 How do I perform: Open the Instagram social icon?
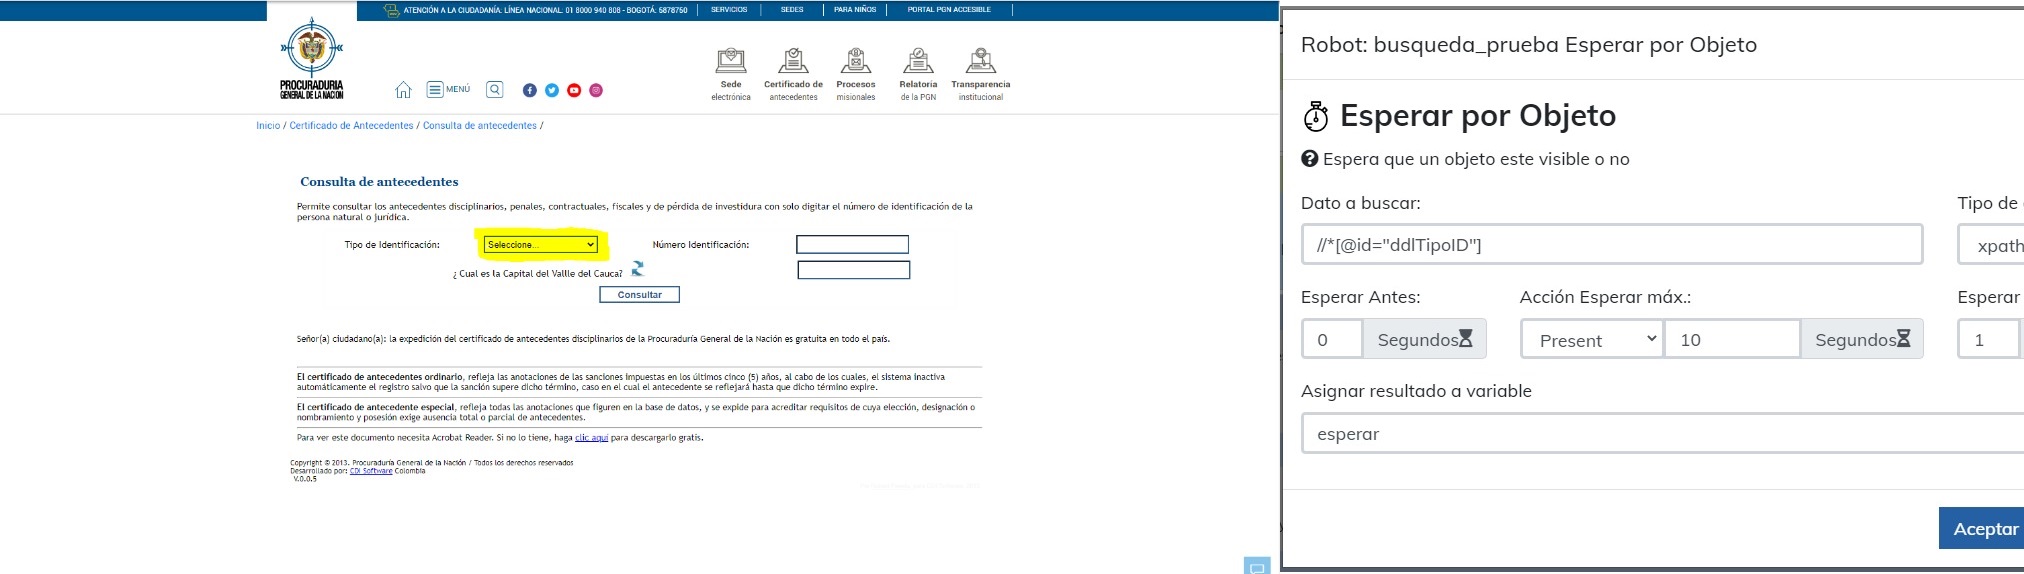tap(596, 90)
